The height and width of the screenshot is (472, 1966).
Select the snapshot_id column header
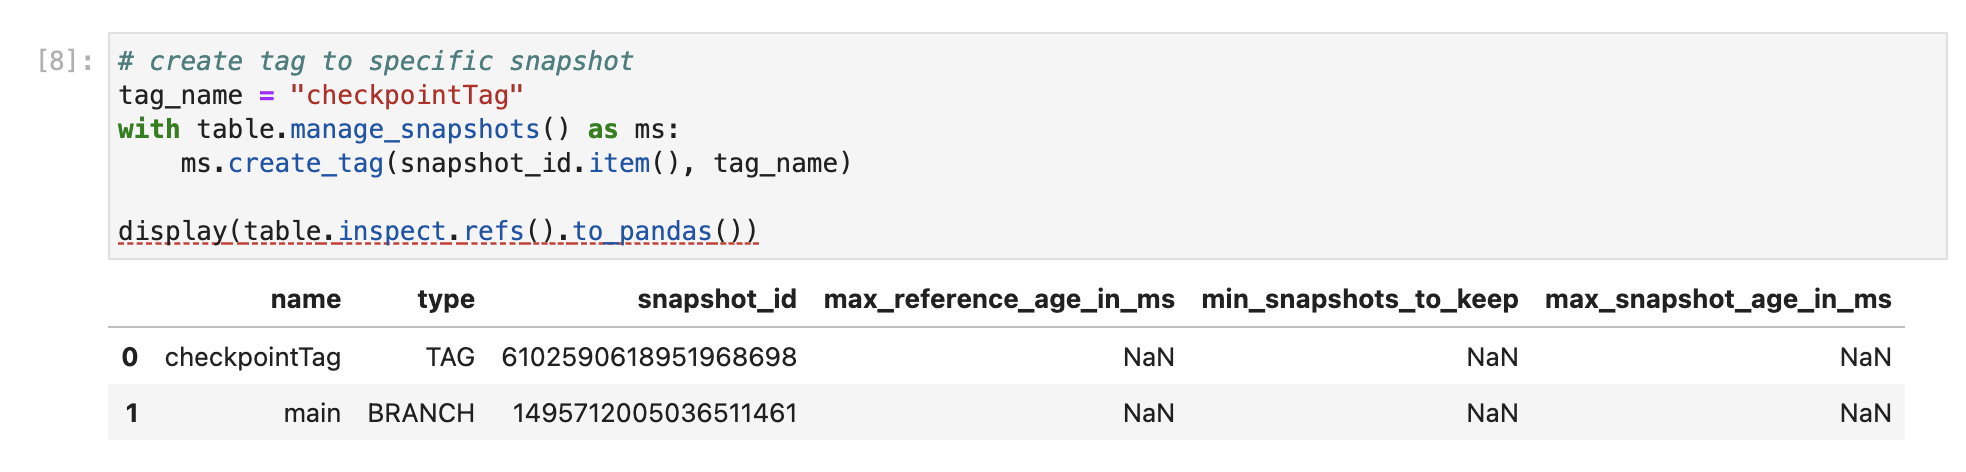tap(717, 299)
